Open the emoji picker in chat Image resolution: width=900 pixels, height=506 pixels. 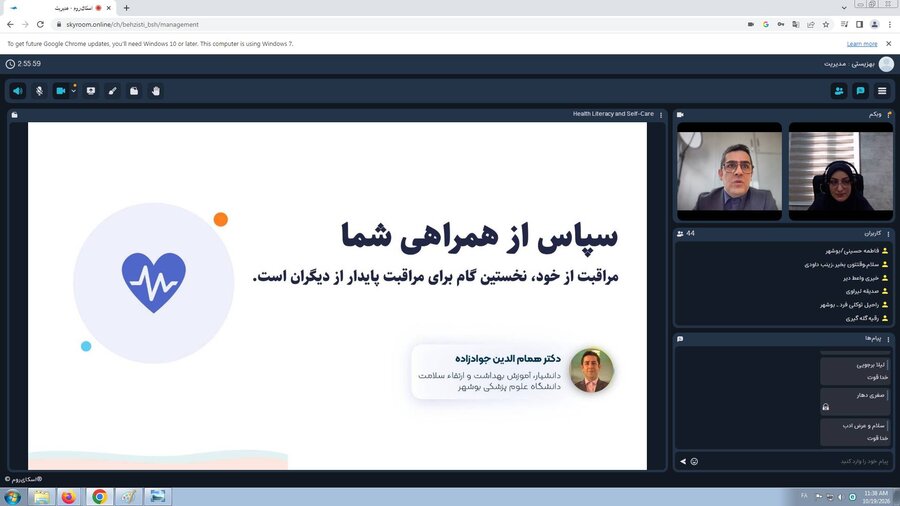(x=694, y=461)
